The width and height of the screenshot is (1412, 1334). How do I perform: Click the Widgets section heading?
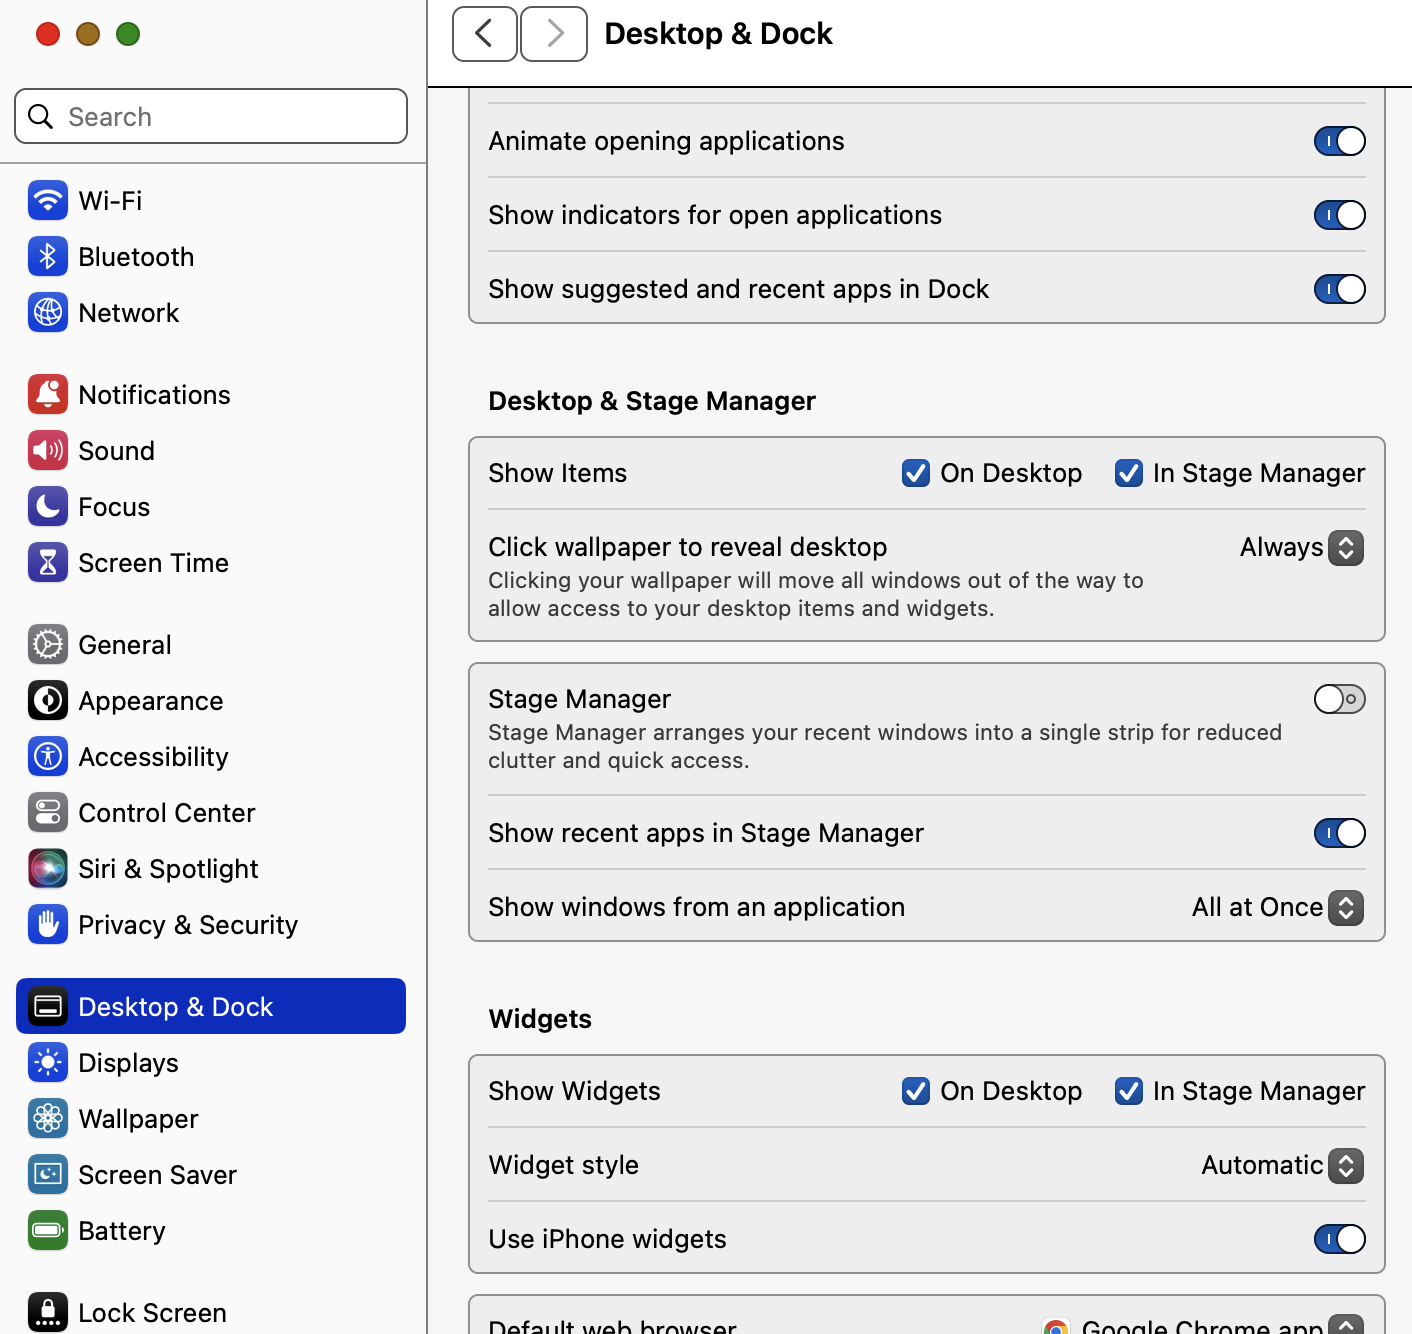[540, 1019]
